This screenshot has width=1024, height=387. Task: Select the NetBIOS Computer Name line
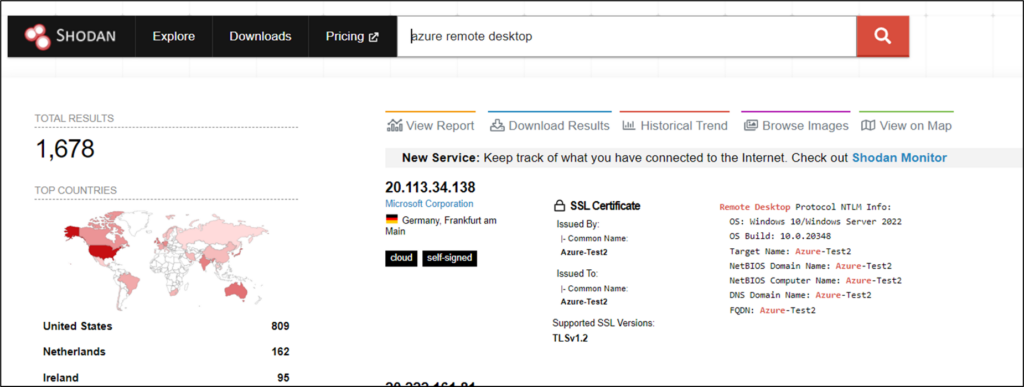(x=816, y=281)
